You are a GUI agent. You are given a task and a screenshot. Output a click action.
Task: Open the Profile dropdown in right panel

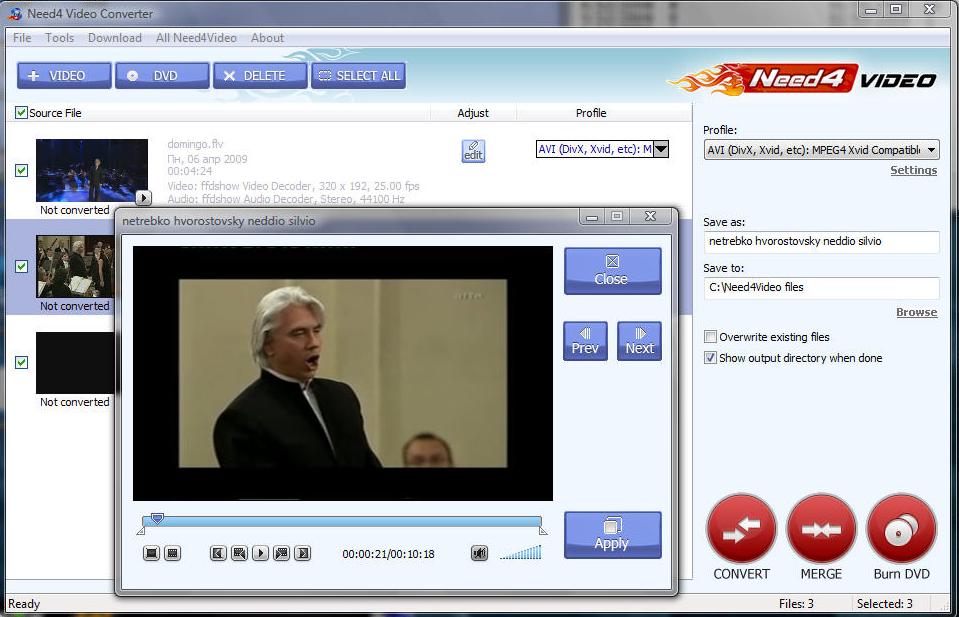(931, 150)
